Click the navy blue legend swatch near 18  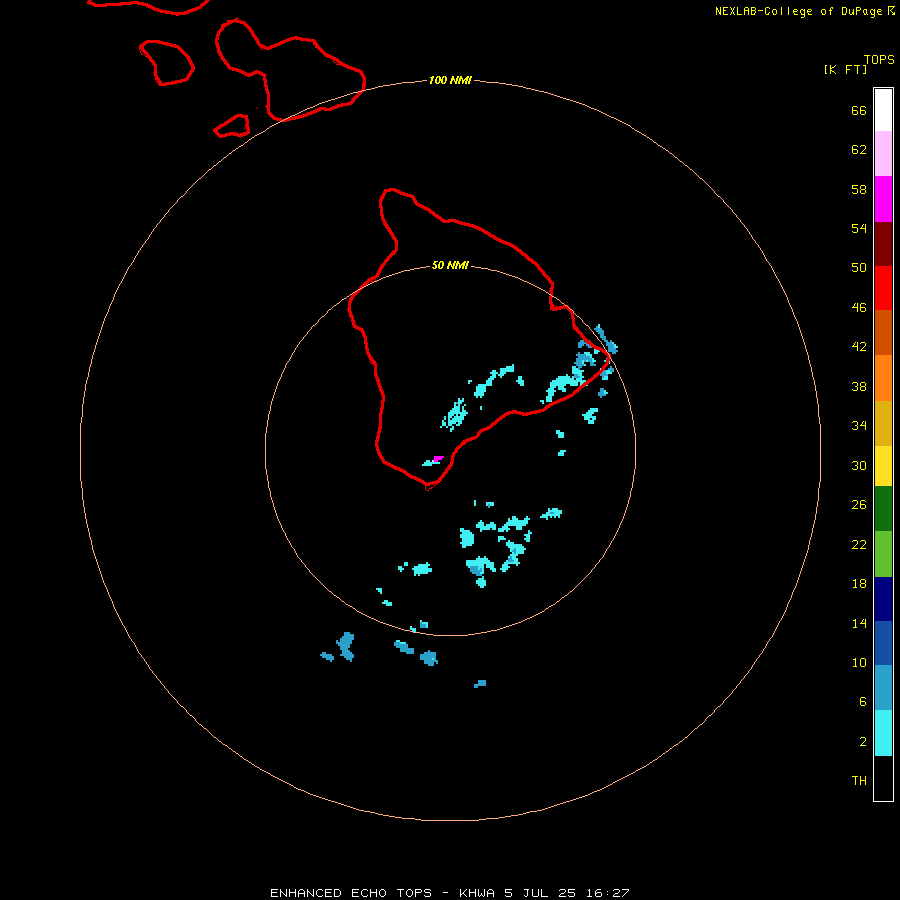(x=883, y=599)
